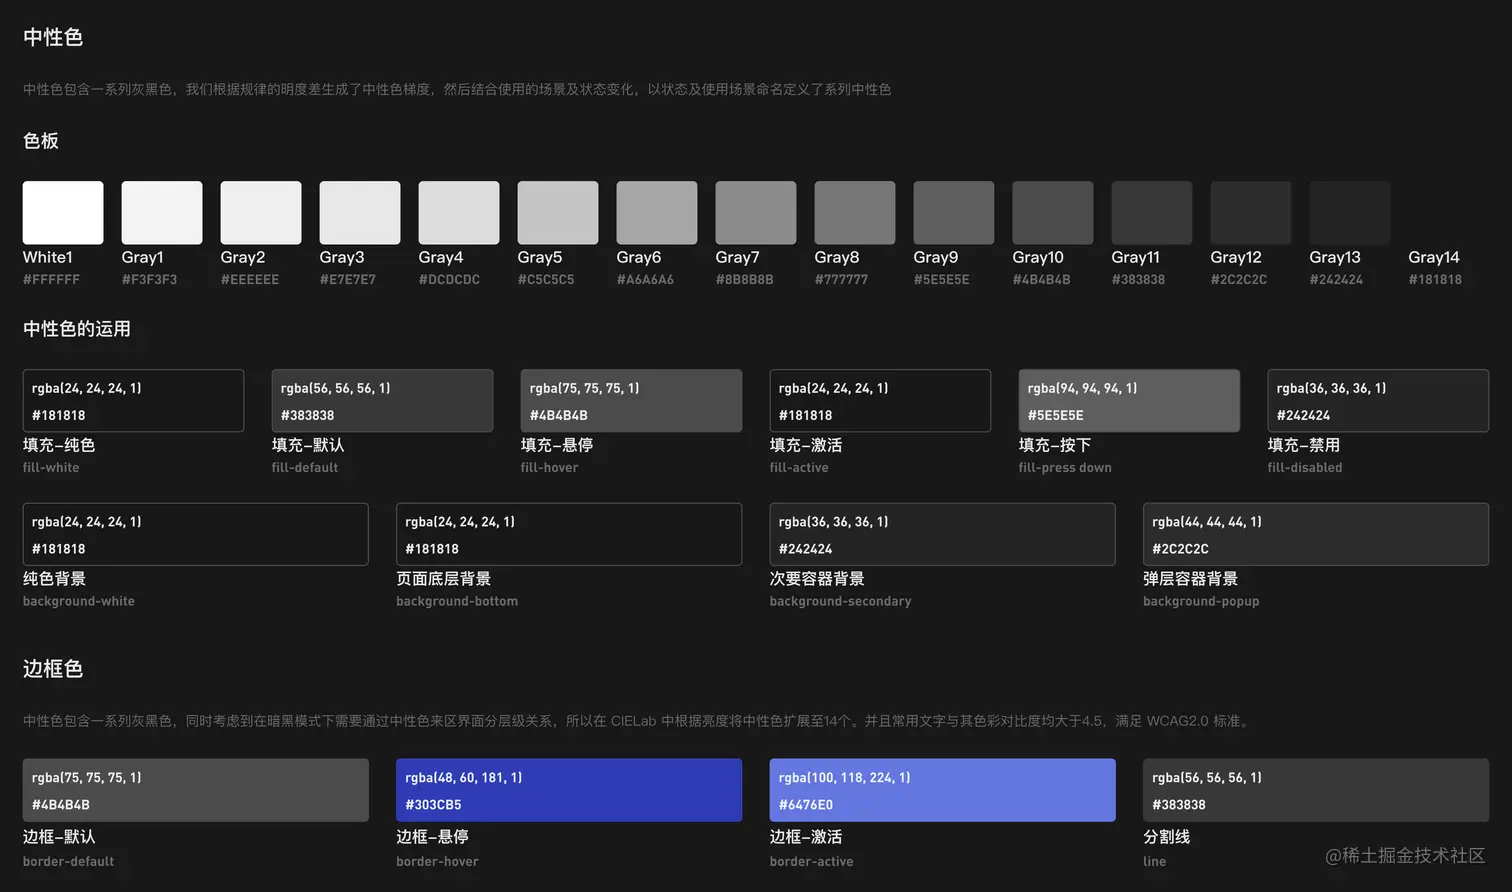1512x892 pixels.
Task: Click the Gray13 name label
Action: (x=1335, y=258)
